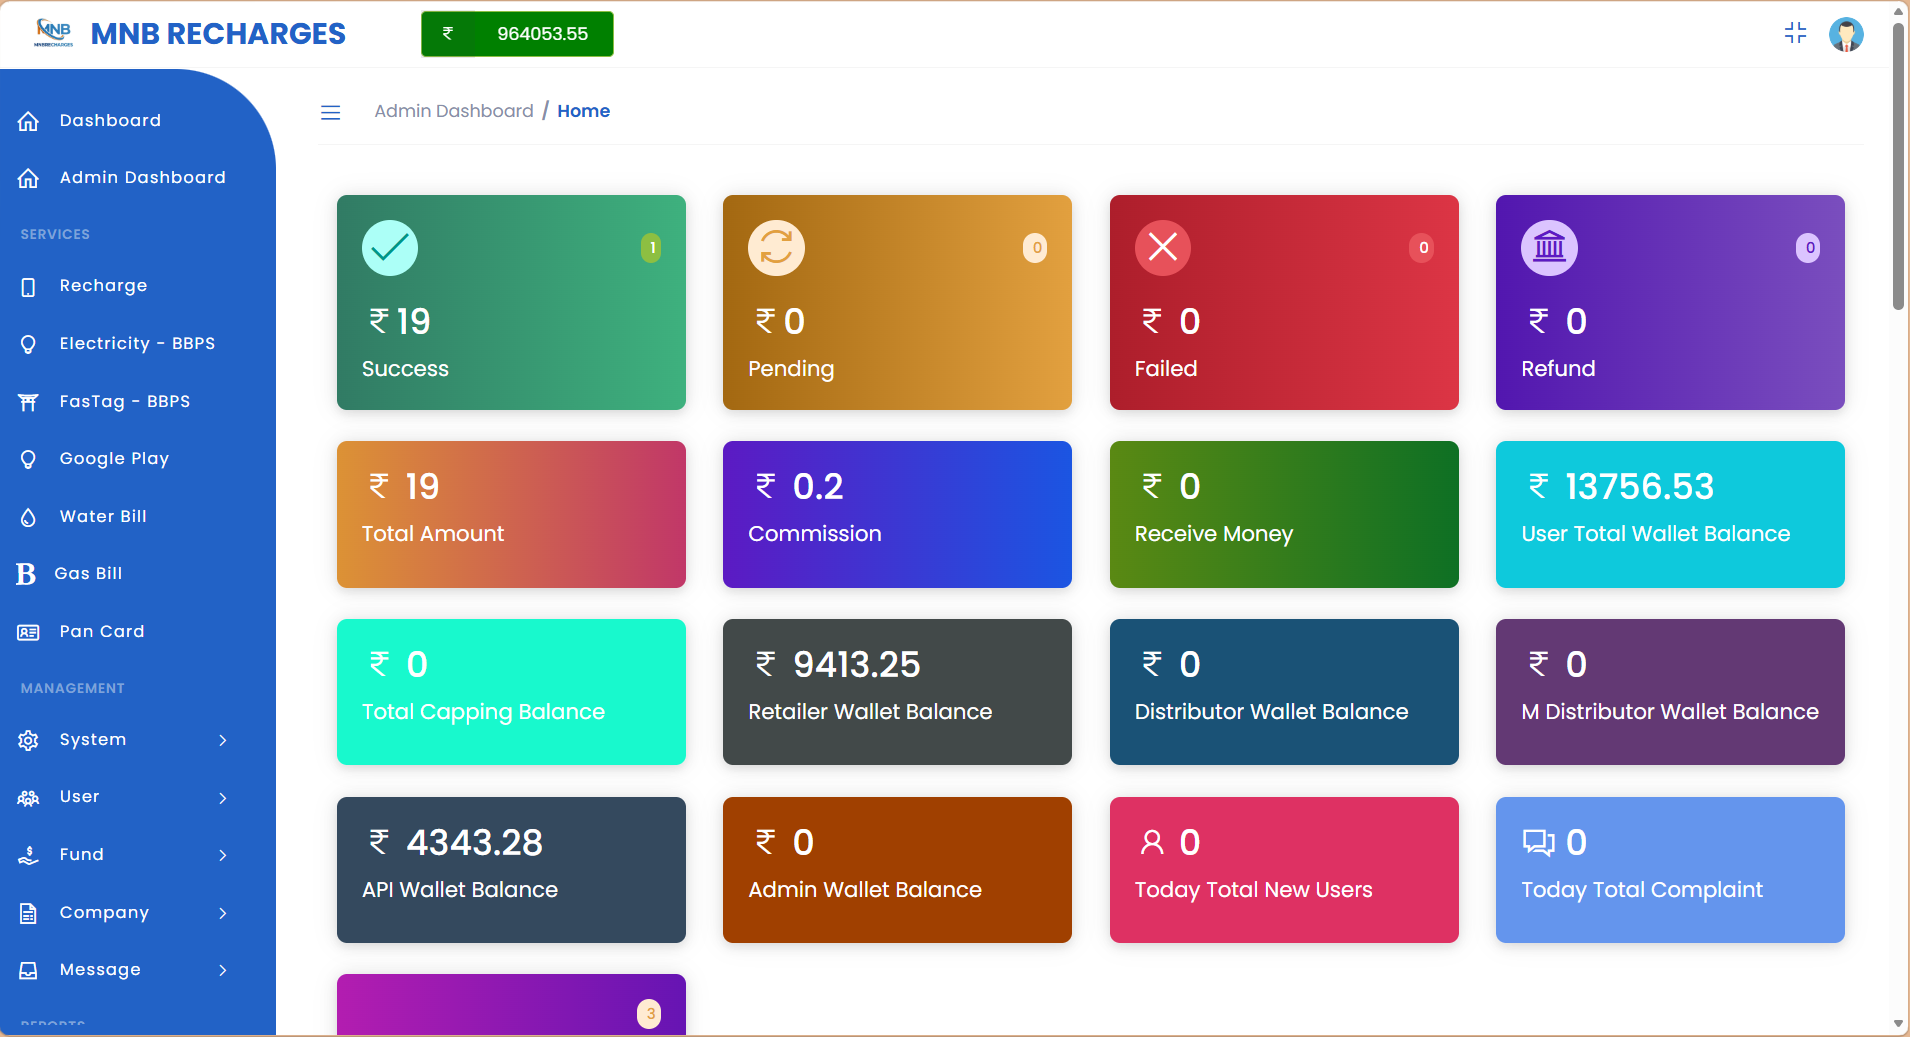Click the M Distributor Wallet Balance card
Screen dimensions: 1910x1037
1670,692
